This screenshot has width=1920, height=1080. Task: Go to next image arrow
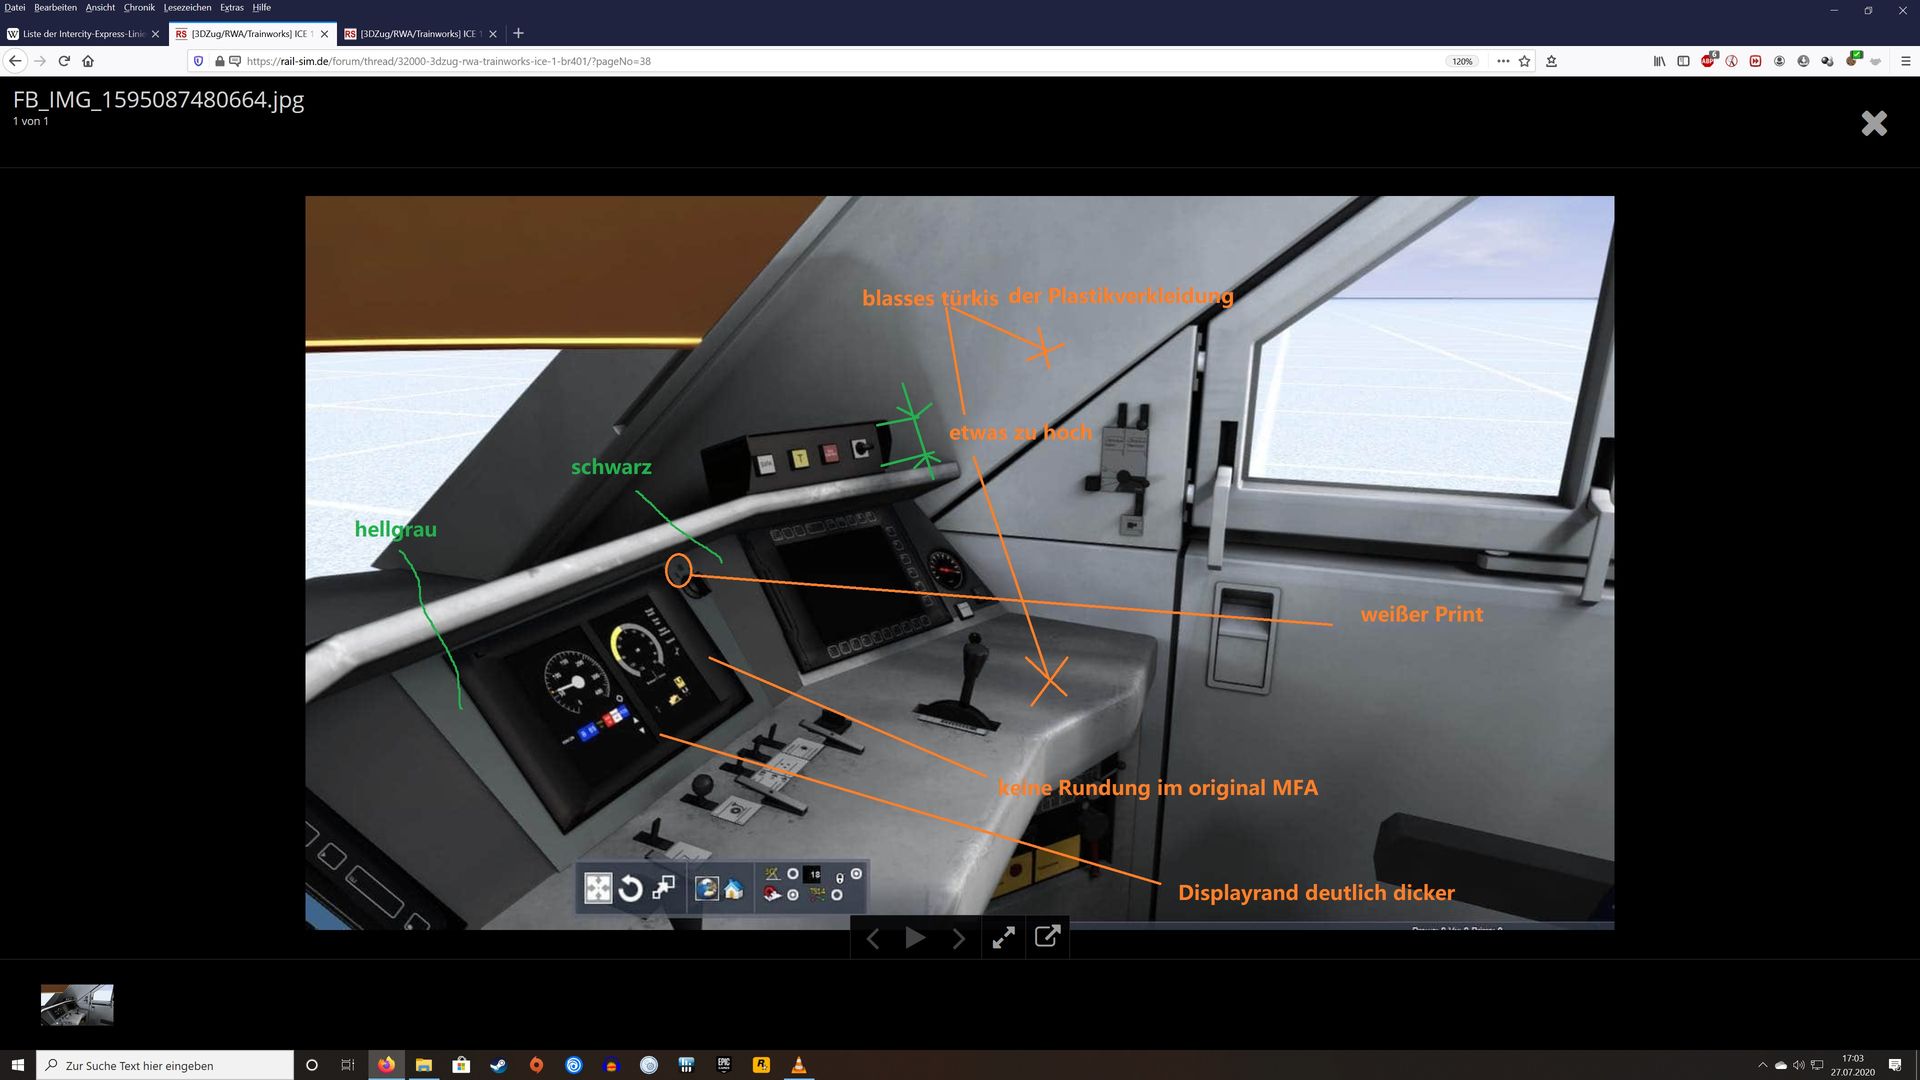pyautogui.click(x=959, y=938)
